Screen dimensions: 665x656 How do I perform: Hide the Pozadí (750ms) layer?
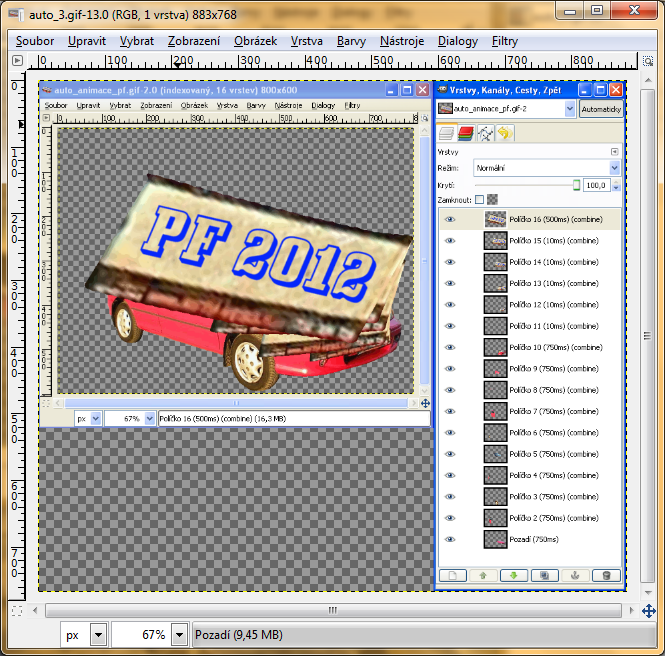[450, 539]
